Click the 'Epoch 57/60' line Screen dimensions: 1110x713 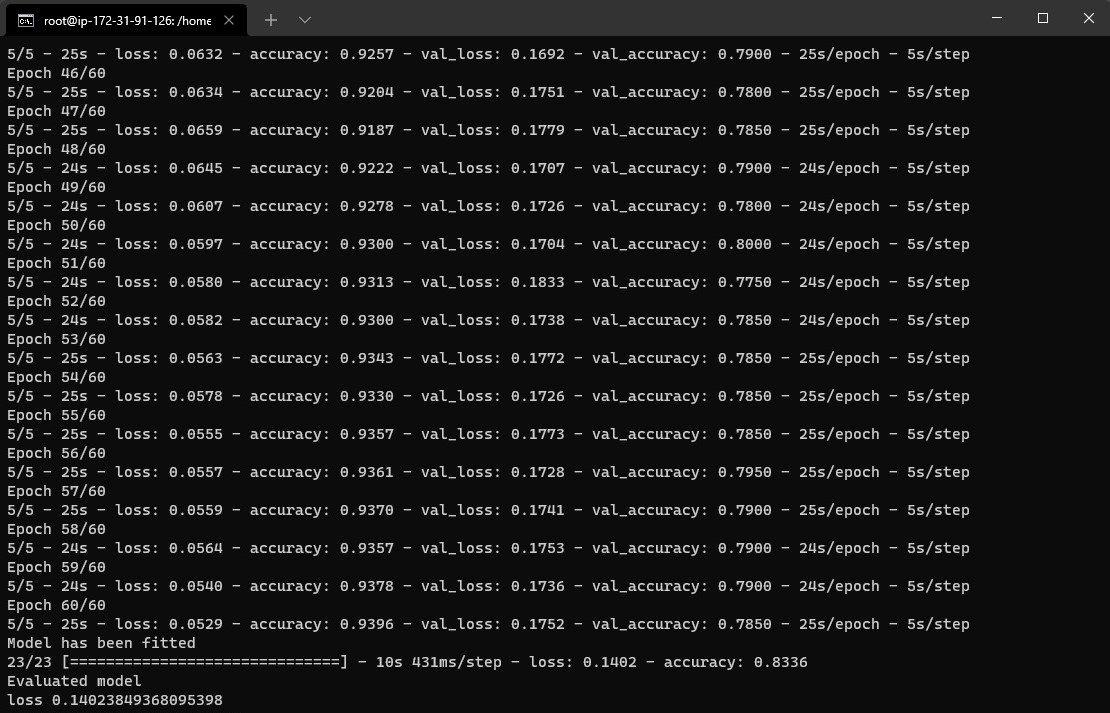tap(57, 491)
